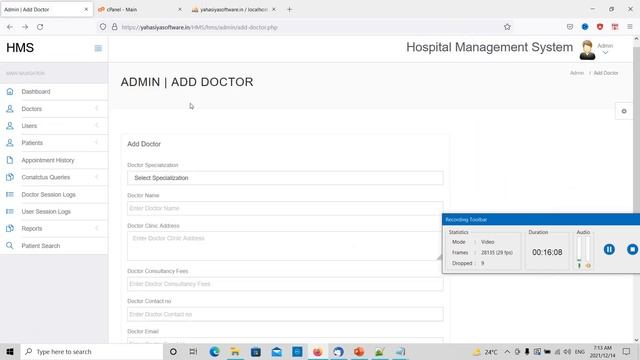This screenshot has height=360, width=640.
Task: Click the taskbar clock showing 7:13 AM
Action: click(x=603, y=351)
